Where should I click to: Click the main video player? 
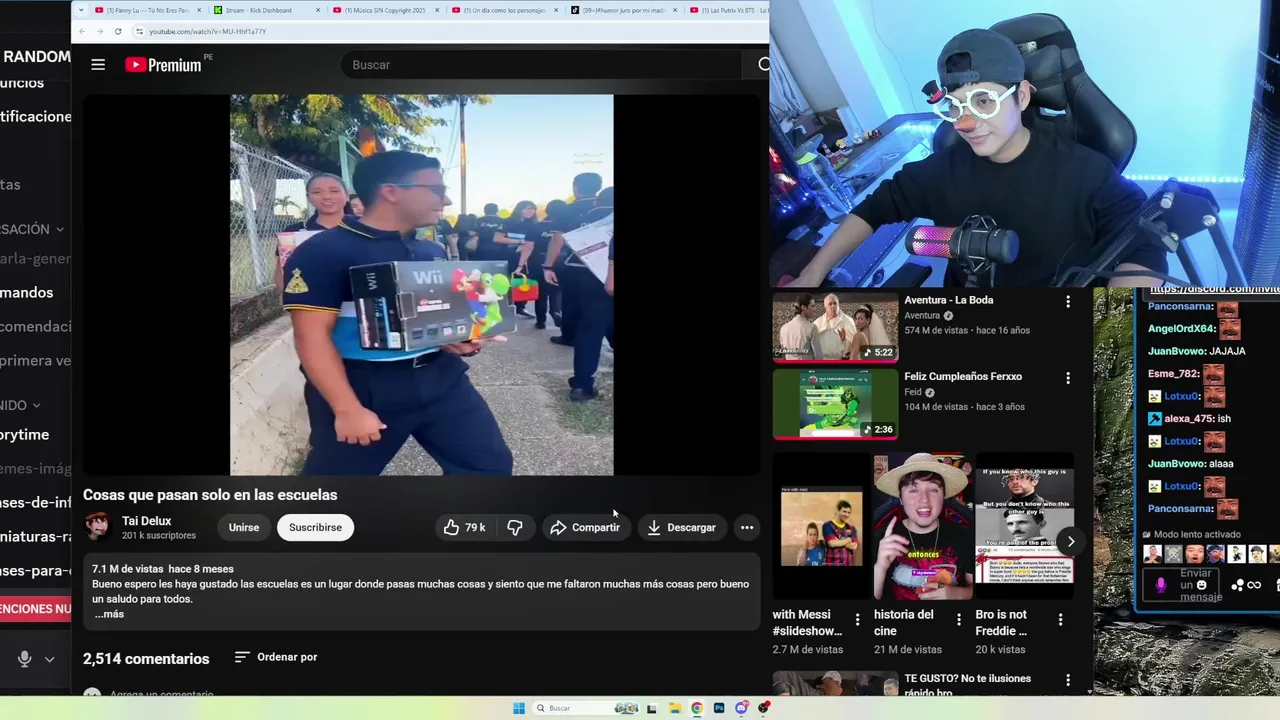(421, 285)
